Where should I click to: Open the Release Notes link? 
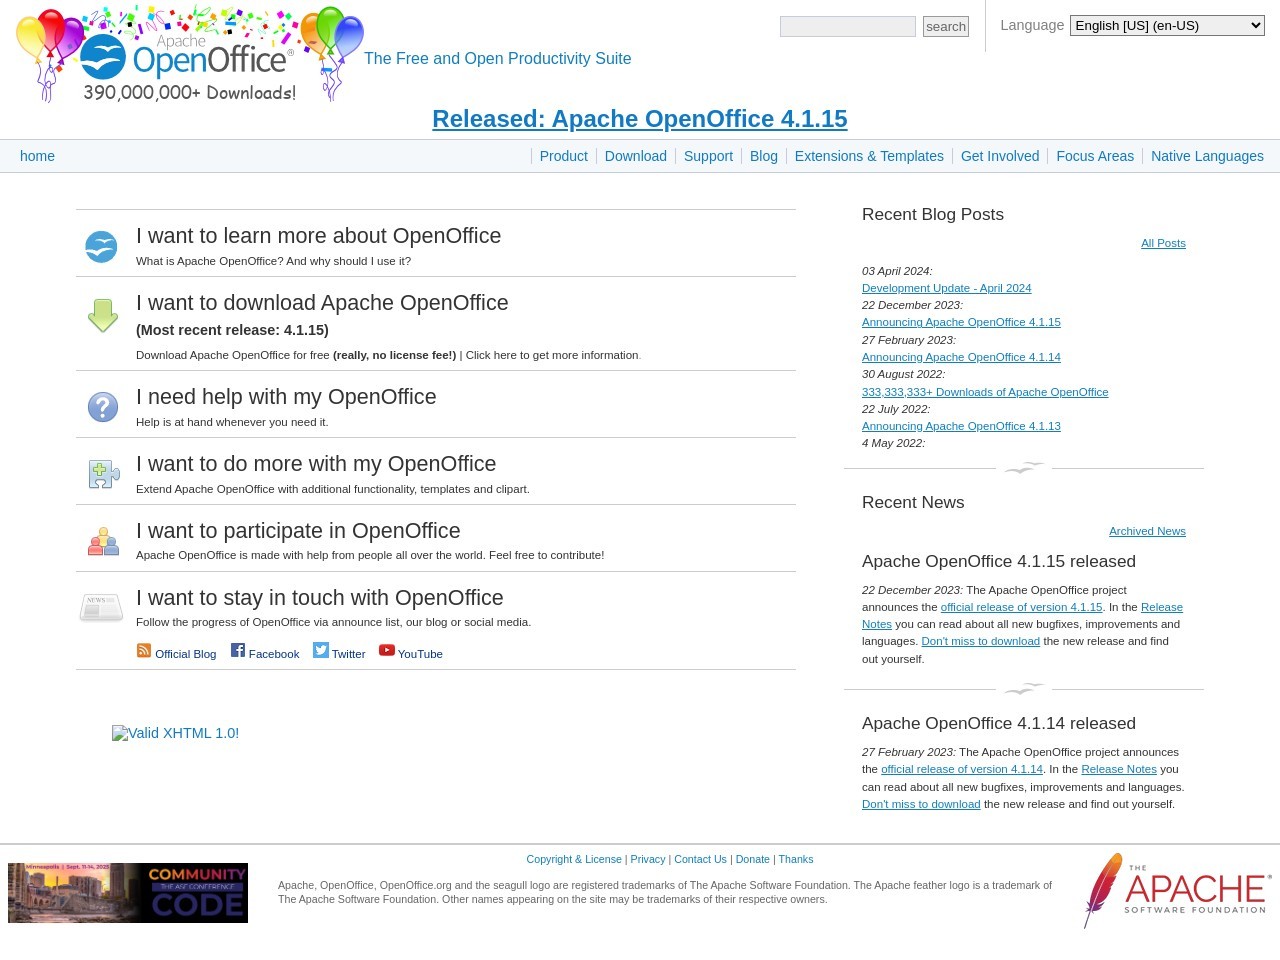point(1160,607)
